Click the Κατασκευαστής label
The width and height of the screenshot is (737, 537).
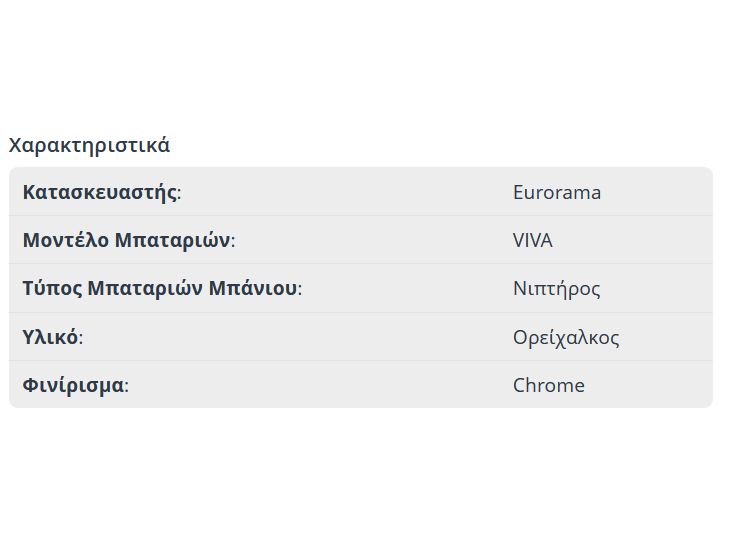point(101,192)
